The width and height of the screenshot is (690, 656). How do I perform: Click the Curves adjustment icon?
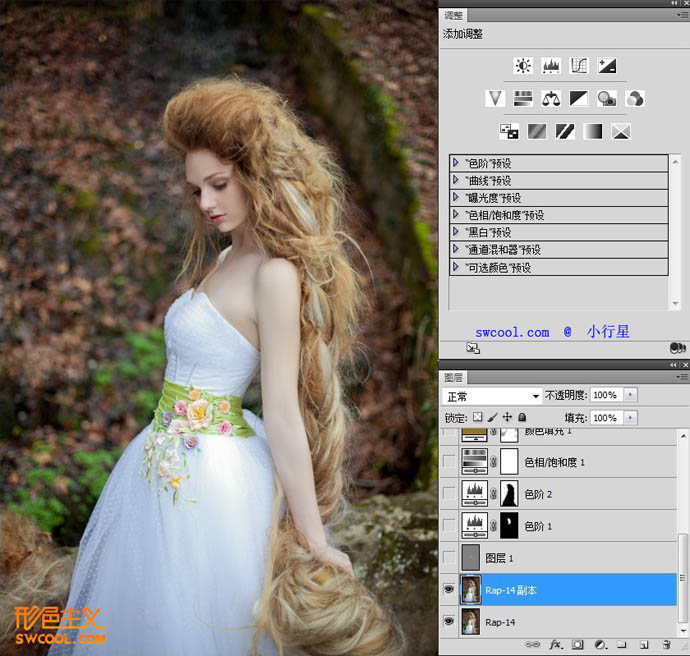(578, 66)
